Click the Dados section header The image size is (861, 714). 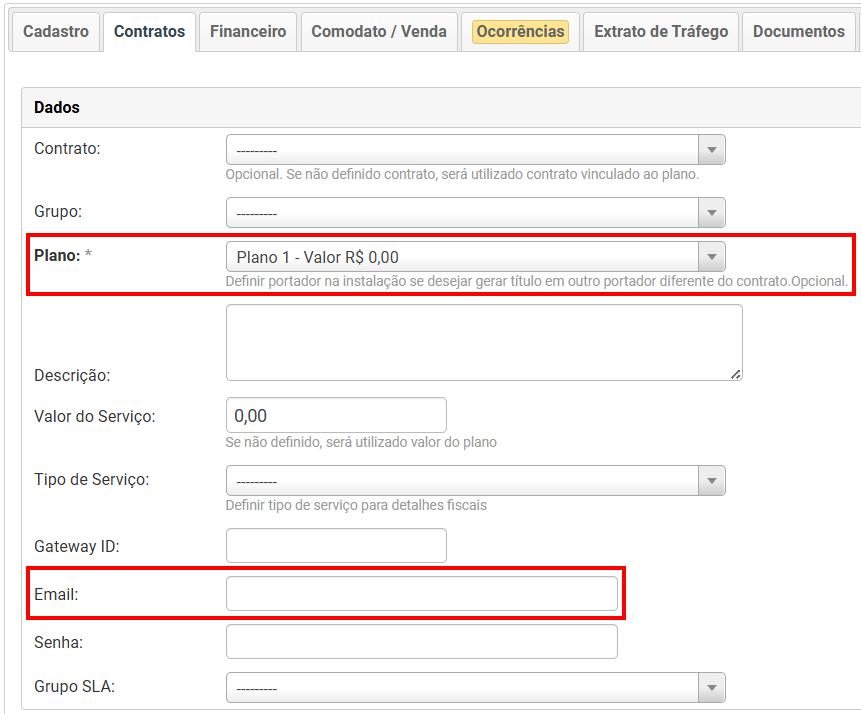tap(57, 107)
